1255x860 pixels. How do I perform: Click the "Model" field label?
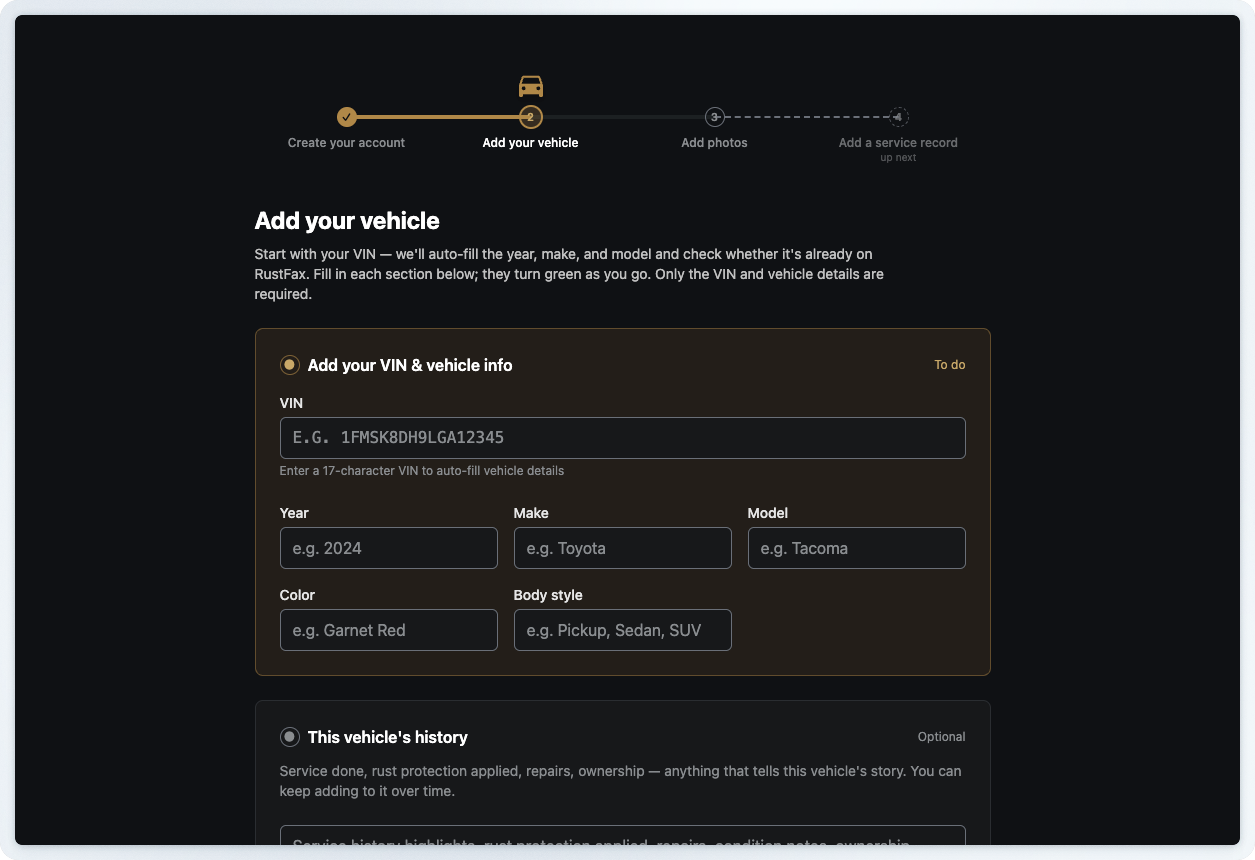point(768,513)
